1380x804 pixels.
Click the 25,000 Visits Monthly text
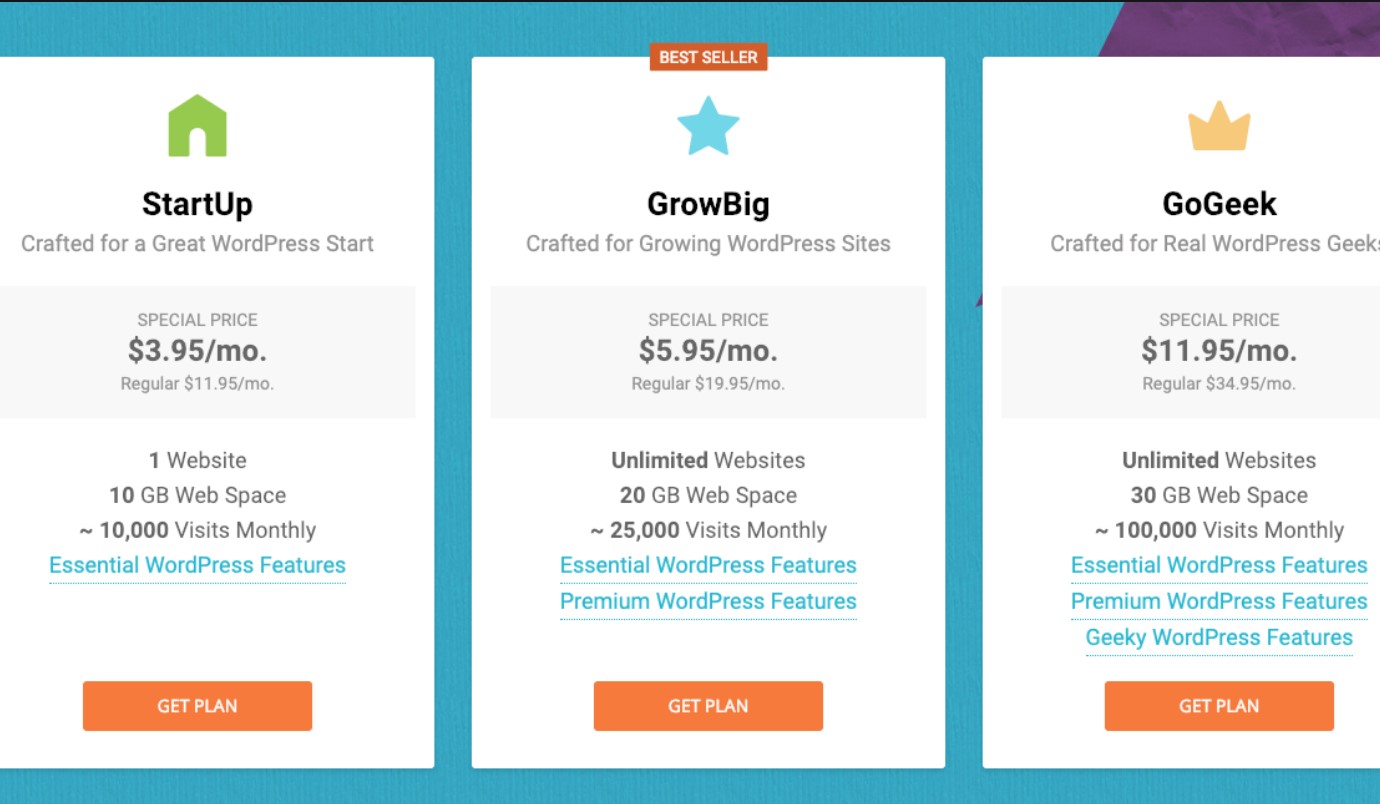(x=708, y=530)
